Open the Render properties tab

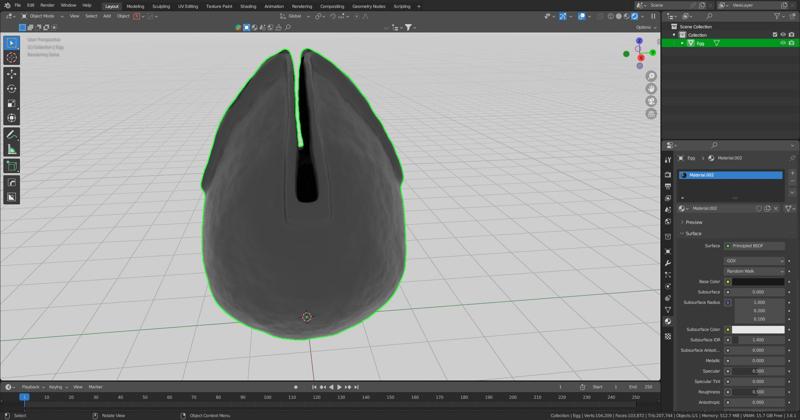tap(668, 175)
